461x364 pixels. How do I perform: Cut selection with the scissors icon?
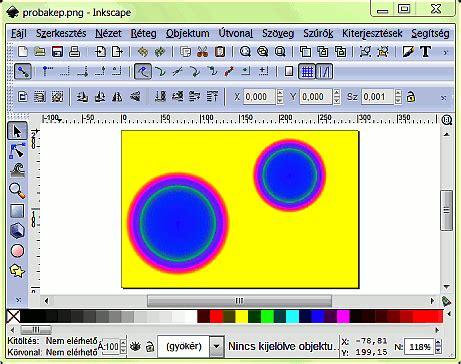202,52
